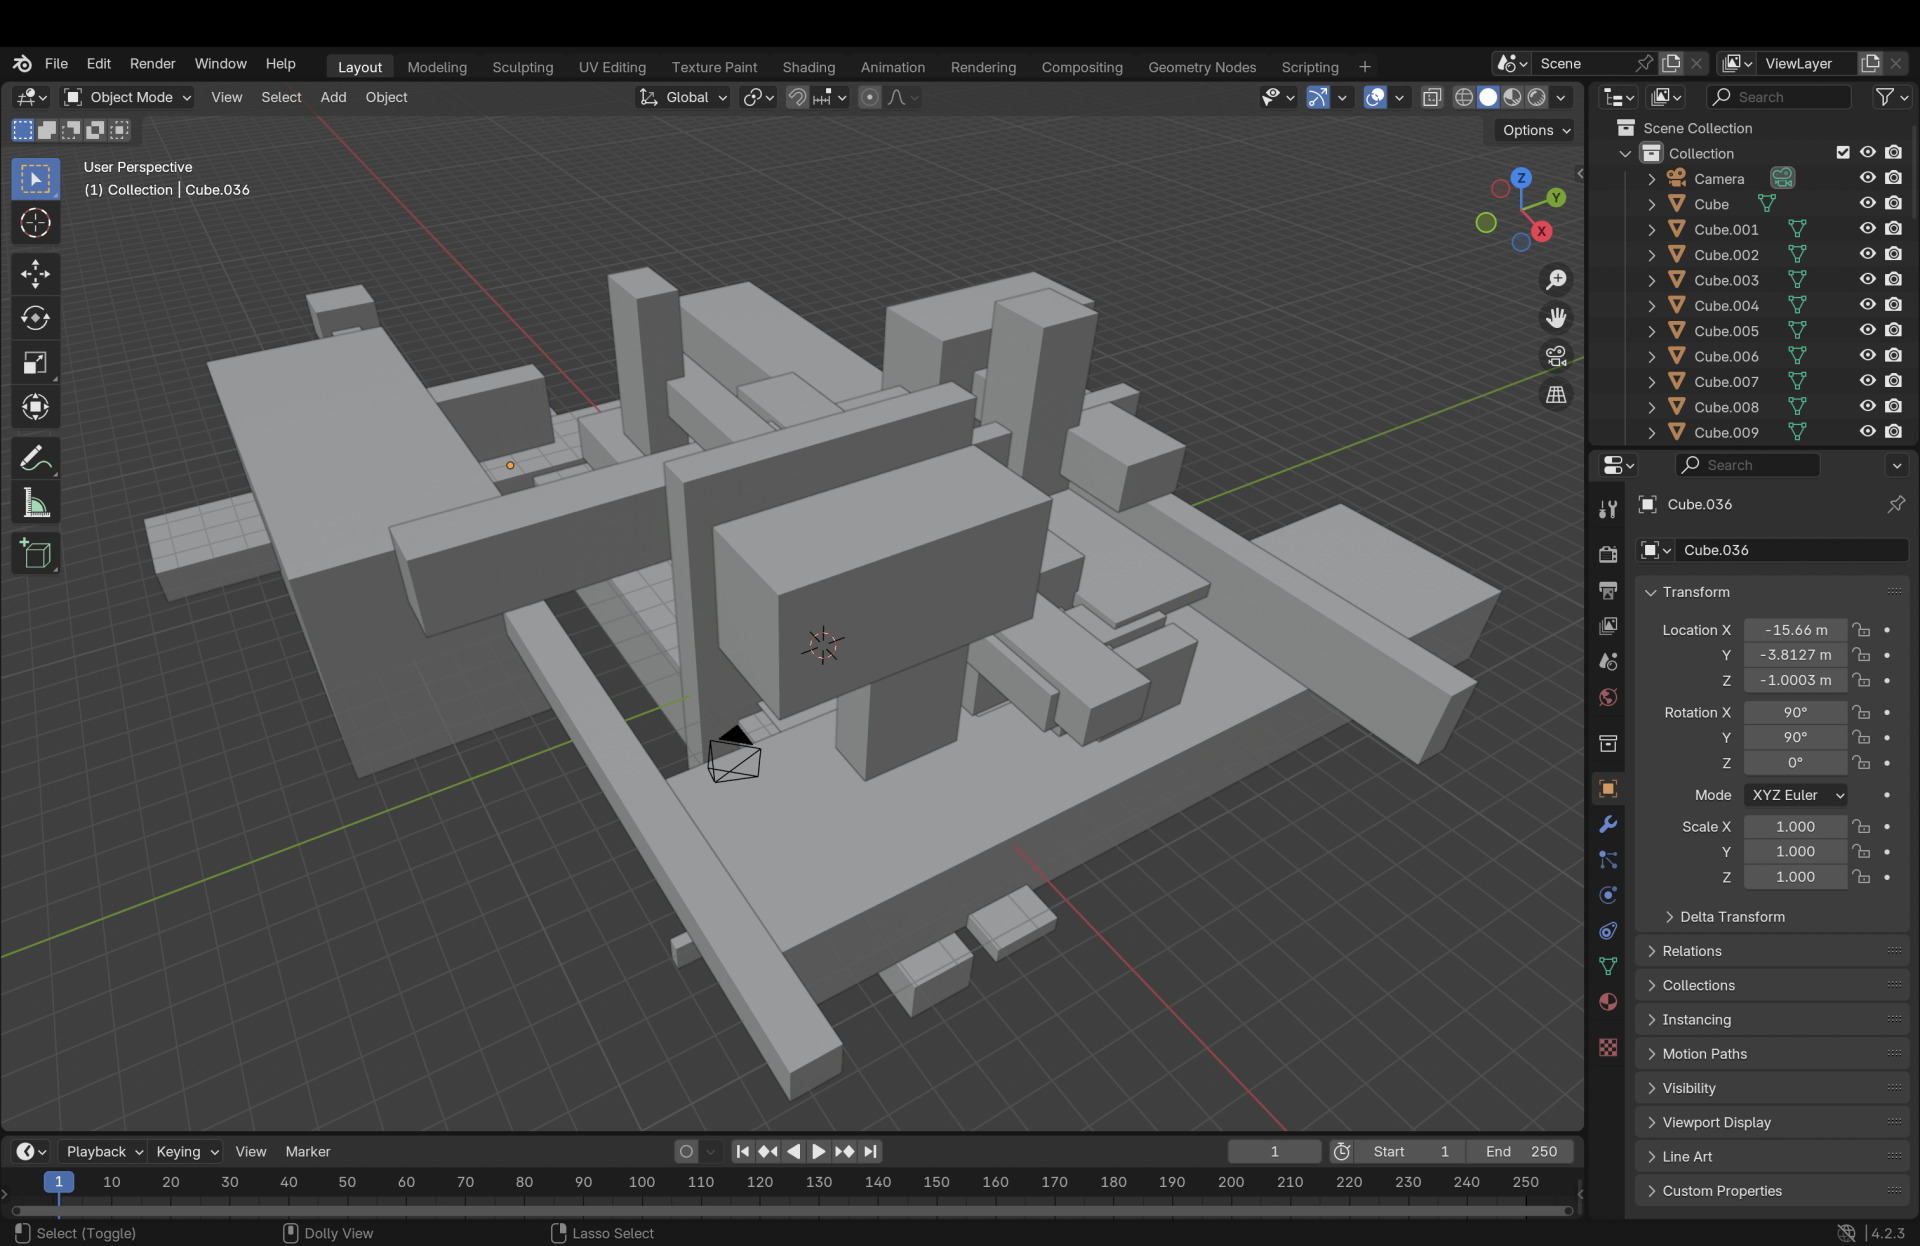Activate the Scale tool
Image resolution: width=1920 pixels, height=1246 pixels.
(x=35, y=363)
